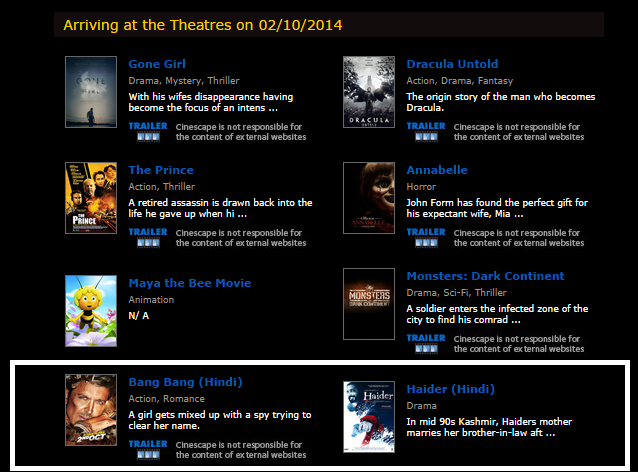Play the Gone Girl trailer
The image size is (638, 472).
(x=148, y=131)
